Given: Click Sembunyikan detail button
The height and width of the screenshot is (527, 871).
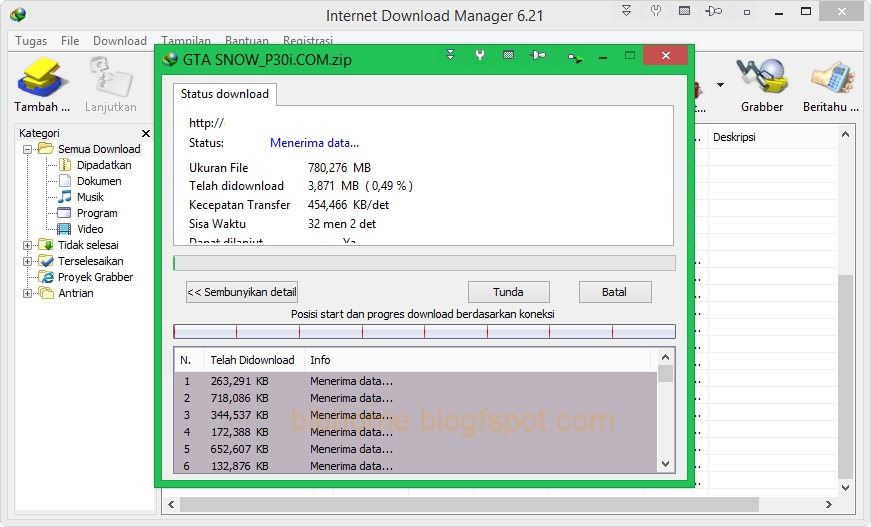Looking at the screenshot, I should [242, 292].
